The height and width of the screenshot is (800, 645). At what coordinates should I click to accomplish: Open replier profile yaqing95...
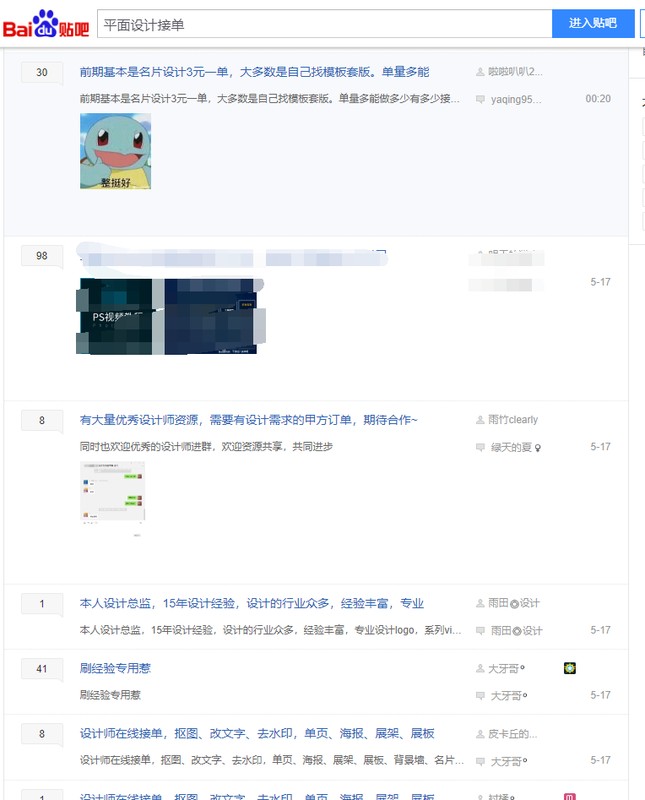516,99
